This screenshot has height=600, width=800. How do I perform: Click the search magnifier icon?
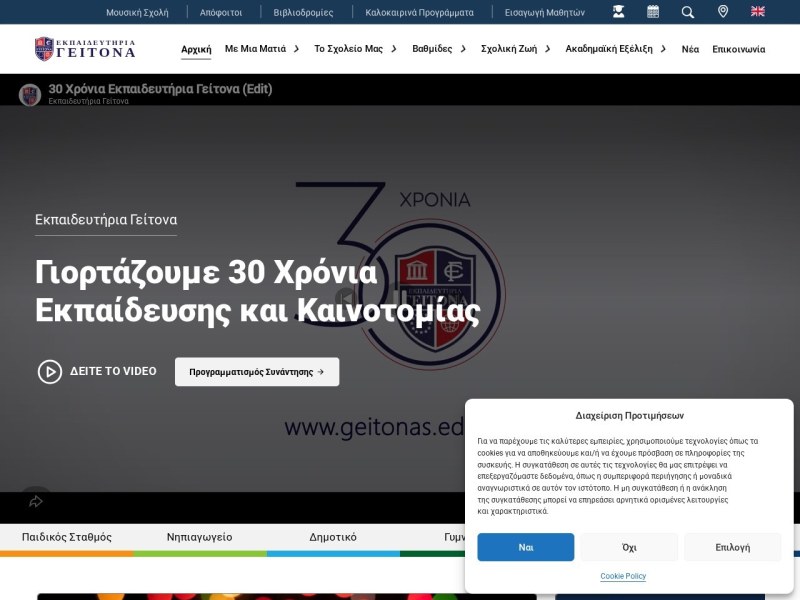(x=688, y=12)
